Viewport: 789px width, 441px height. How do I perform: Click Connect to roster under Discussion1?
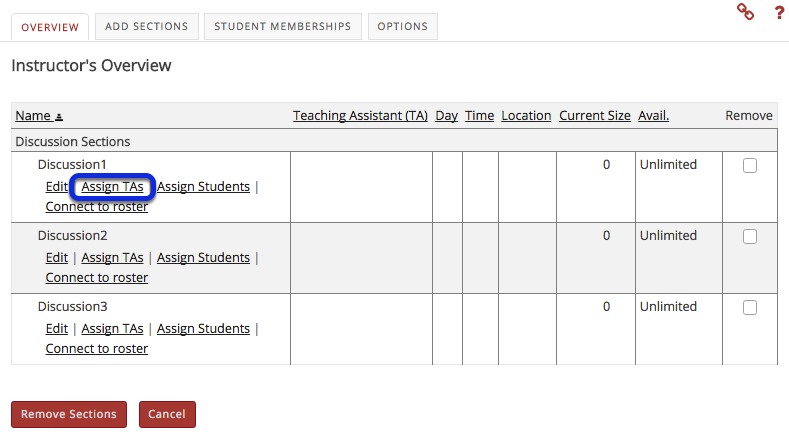coord(97,206)
